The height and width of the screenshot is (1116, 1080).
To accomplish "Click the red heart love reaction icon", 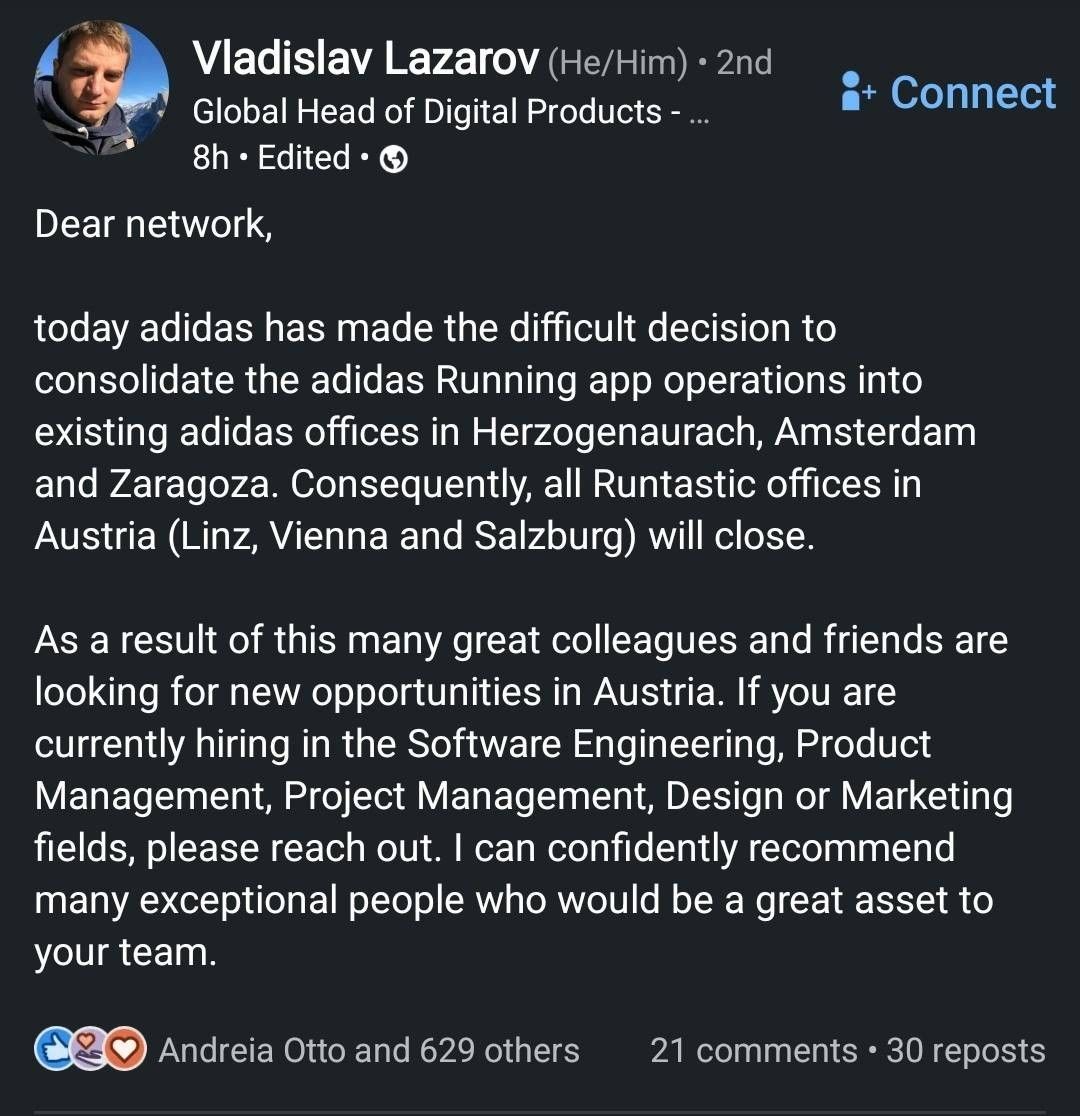I will pyautogui.click(x=125, y=1050).
